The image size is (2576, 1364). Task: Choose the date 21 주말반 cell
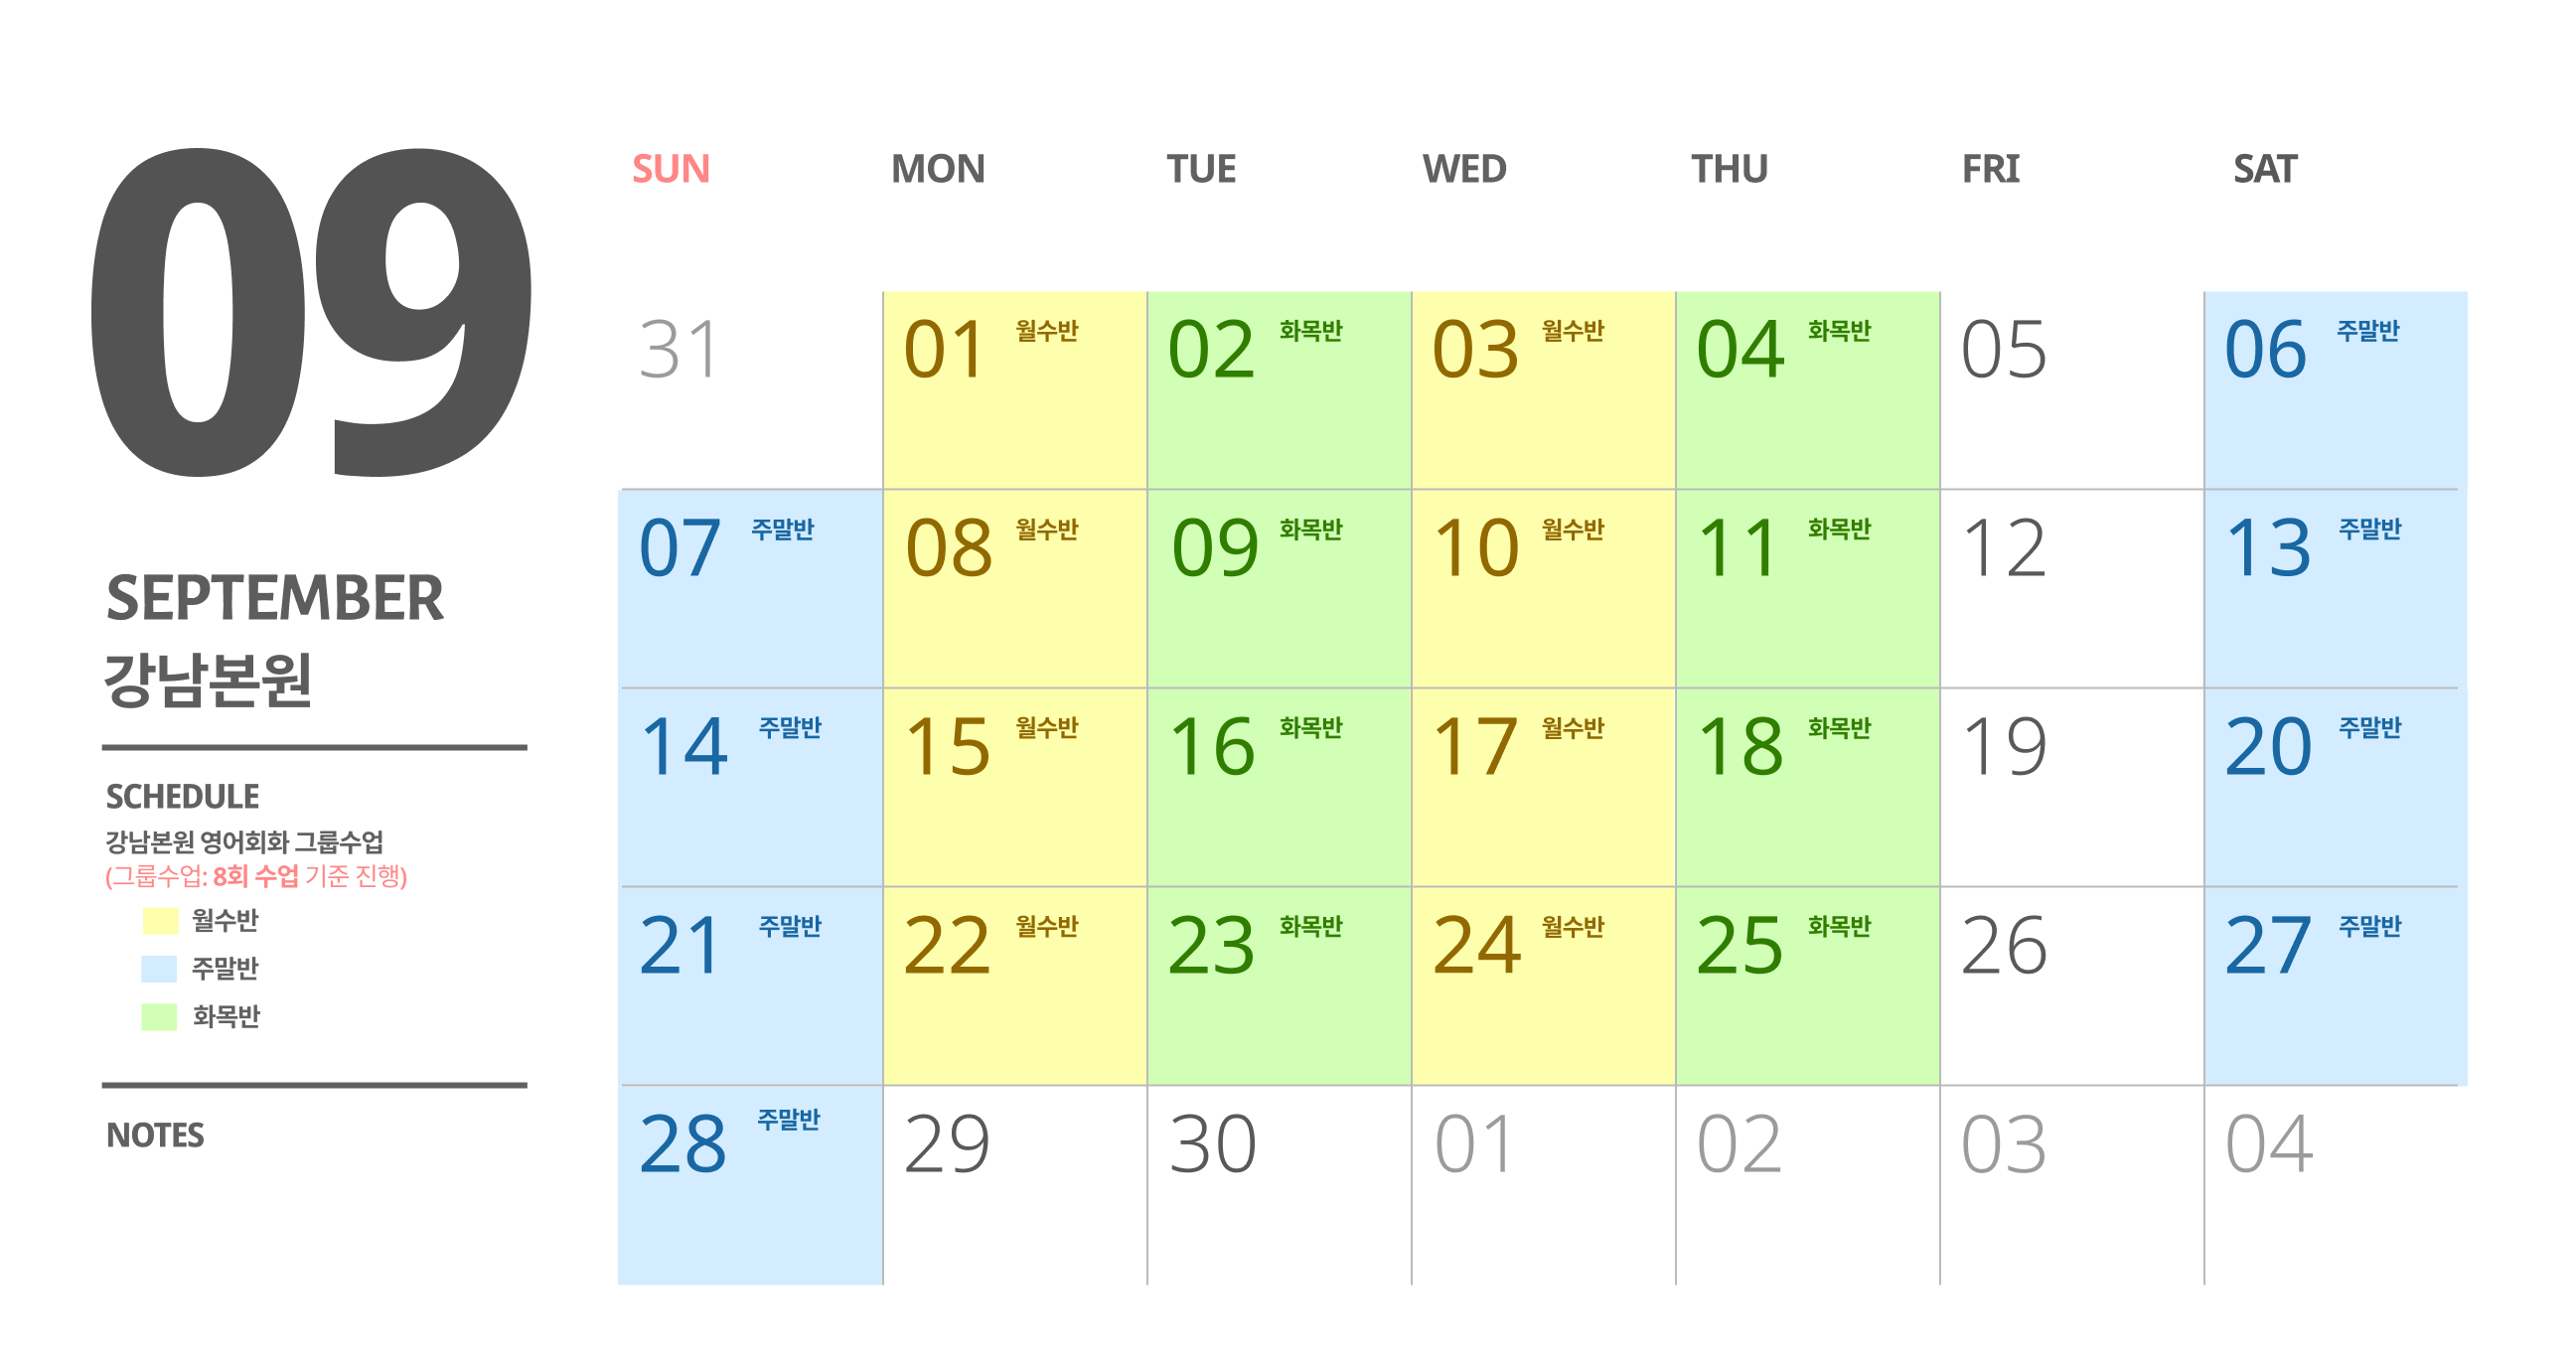coord(751,986)
